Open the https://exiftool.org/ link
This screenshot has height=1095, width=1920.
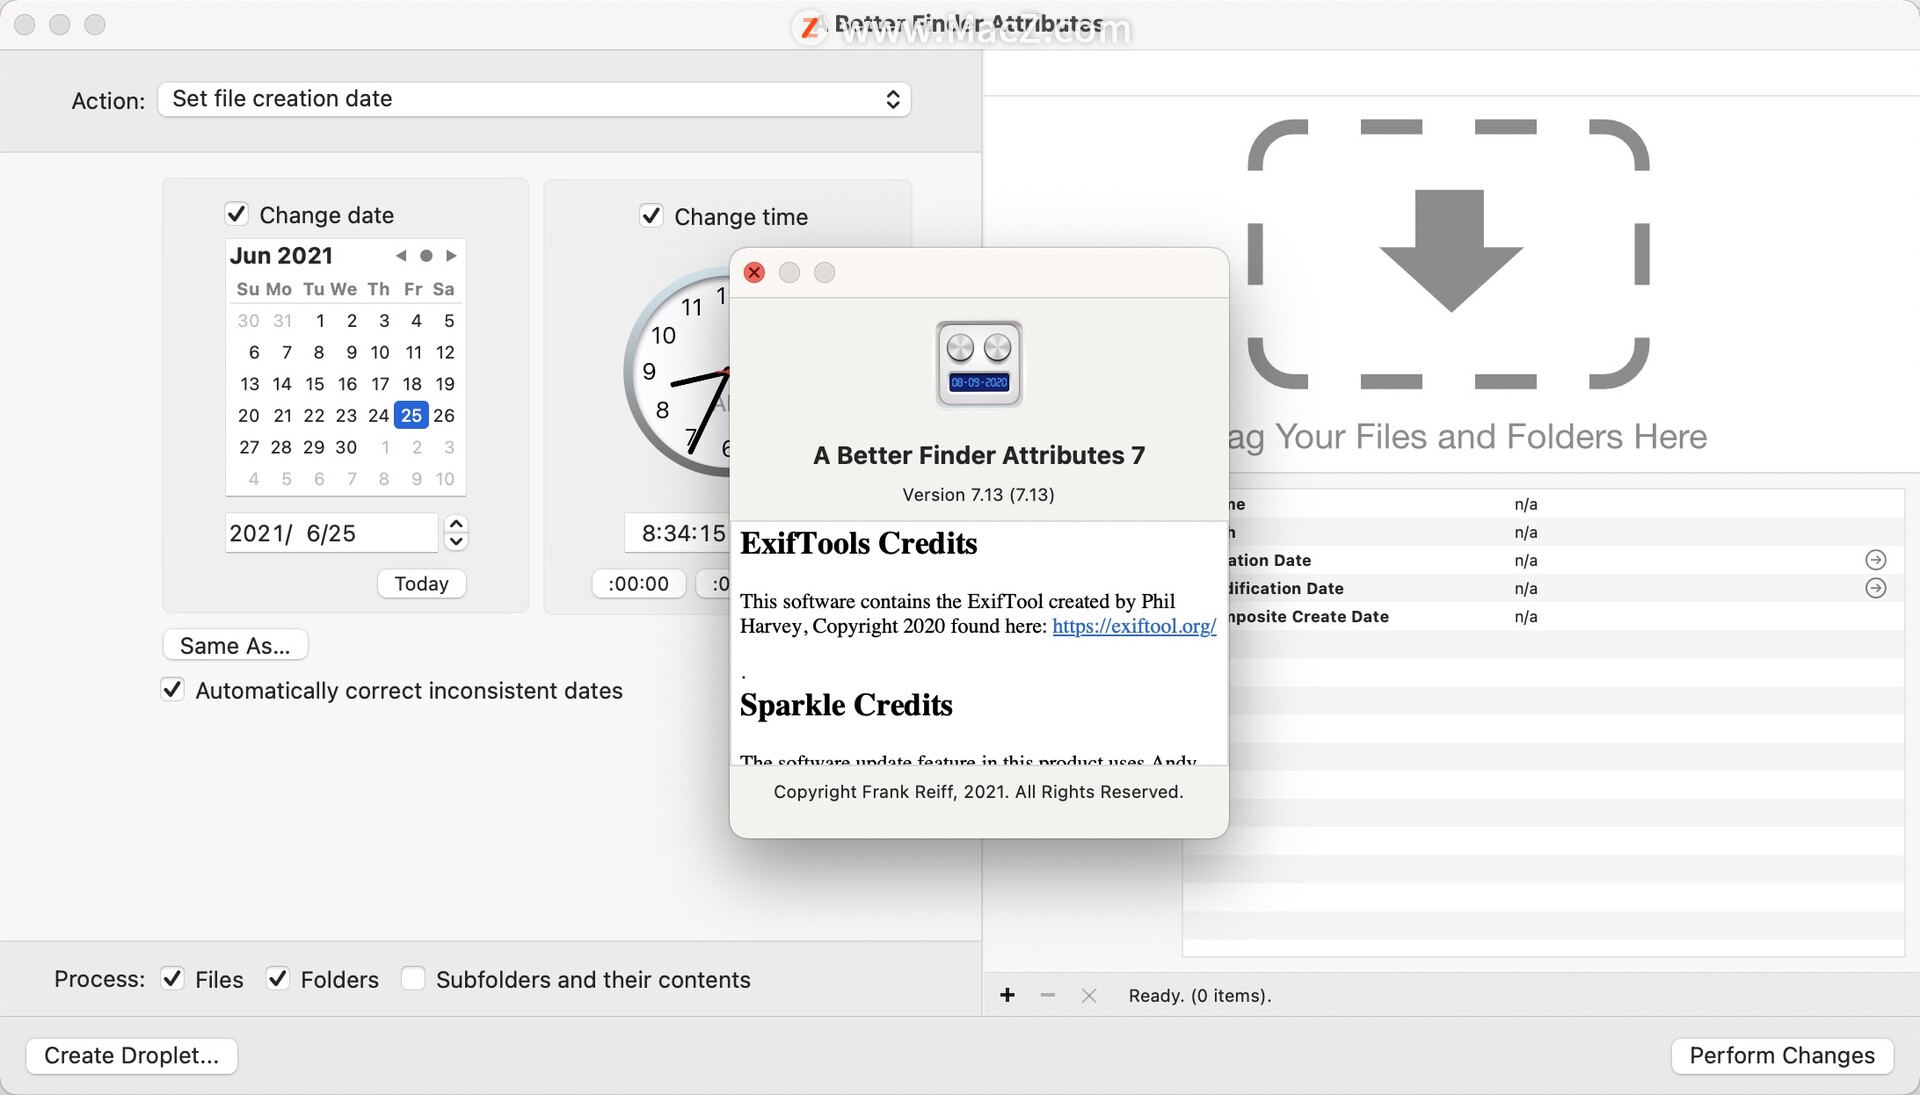[1134, 626]
